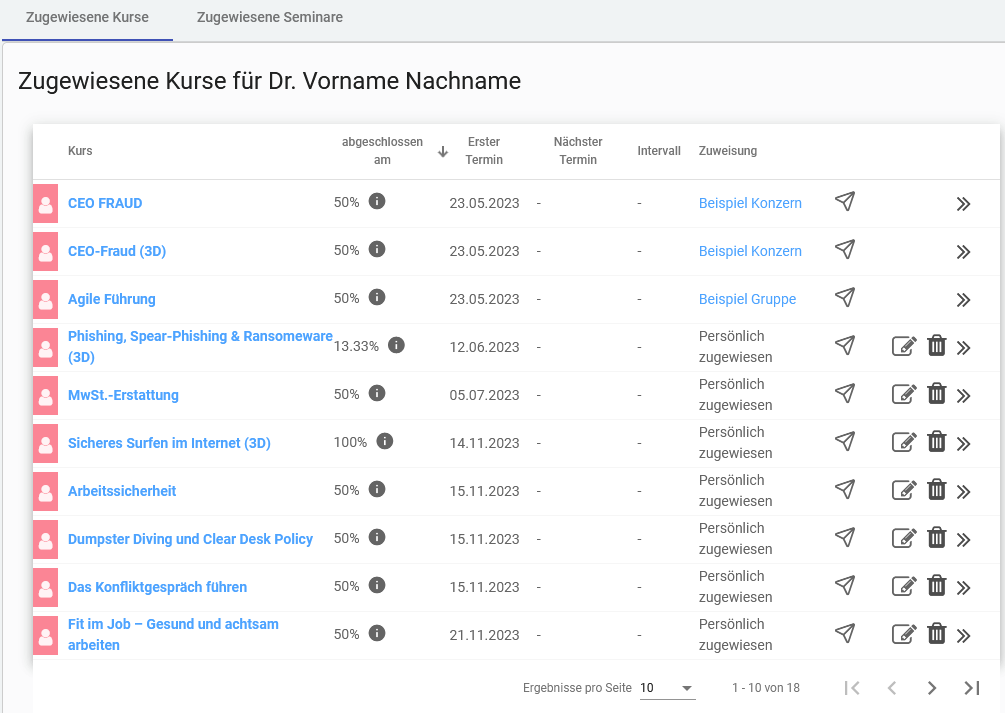Open Ergebnisse pro Seite dropdown

(x=667, y=688)
